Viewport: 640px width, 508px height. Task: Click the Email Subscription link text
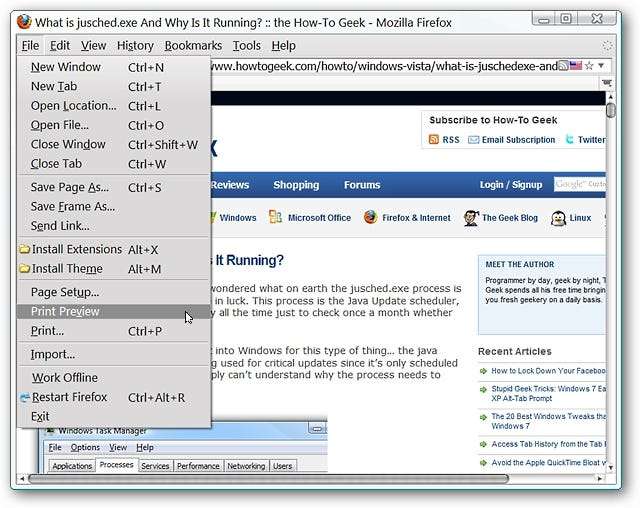[518, 140]
